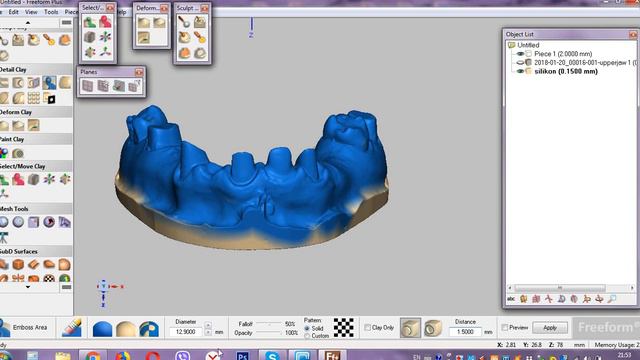Click the eraser brush icon in bottom toolbar
The width and height of the screenshot is (640, 360).
pos(72,327)
